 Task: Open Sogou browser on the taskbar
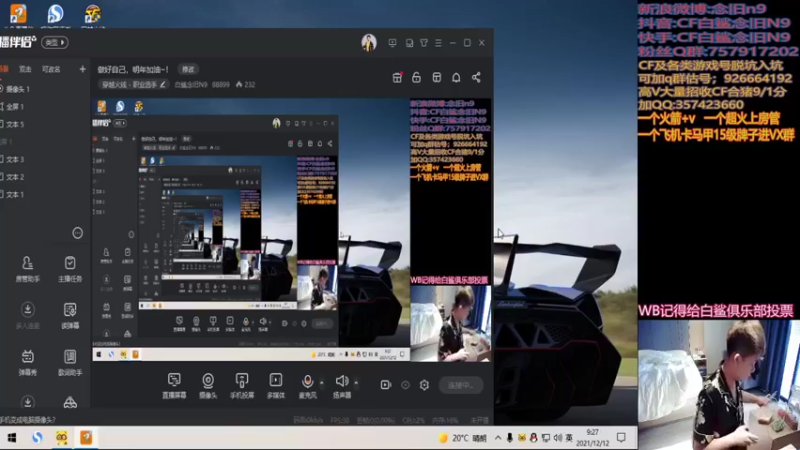pos(37,438)
